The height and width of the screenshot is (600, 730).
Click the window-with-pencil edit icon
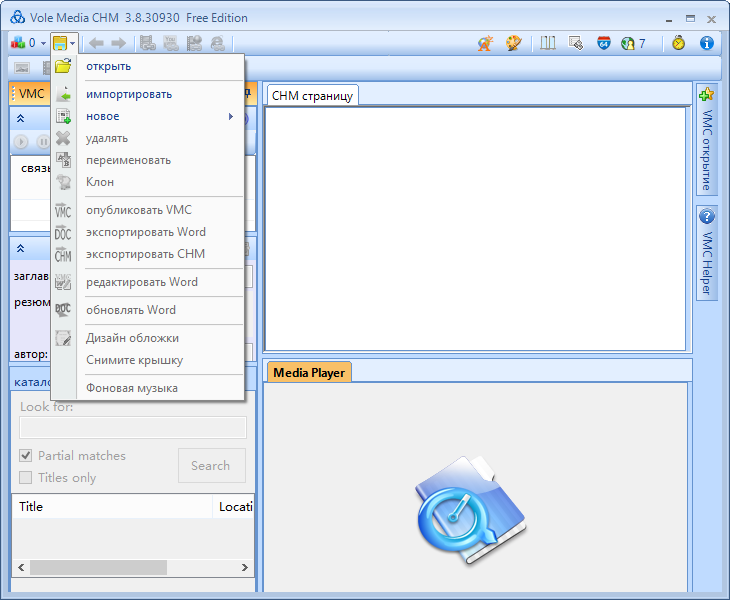point(575,43)
